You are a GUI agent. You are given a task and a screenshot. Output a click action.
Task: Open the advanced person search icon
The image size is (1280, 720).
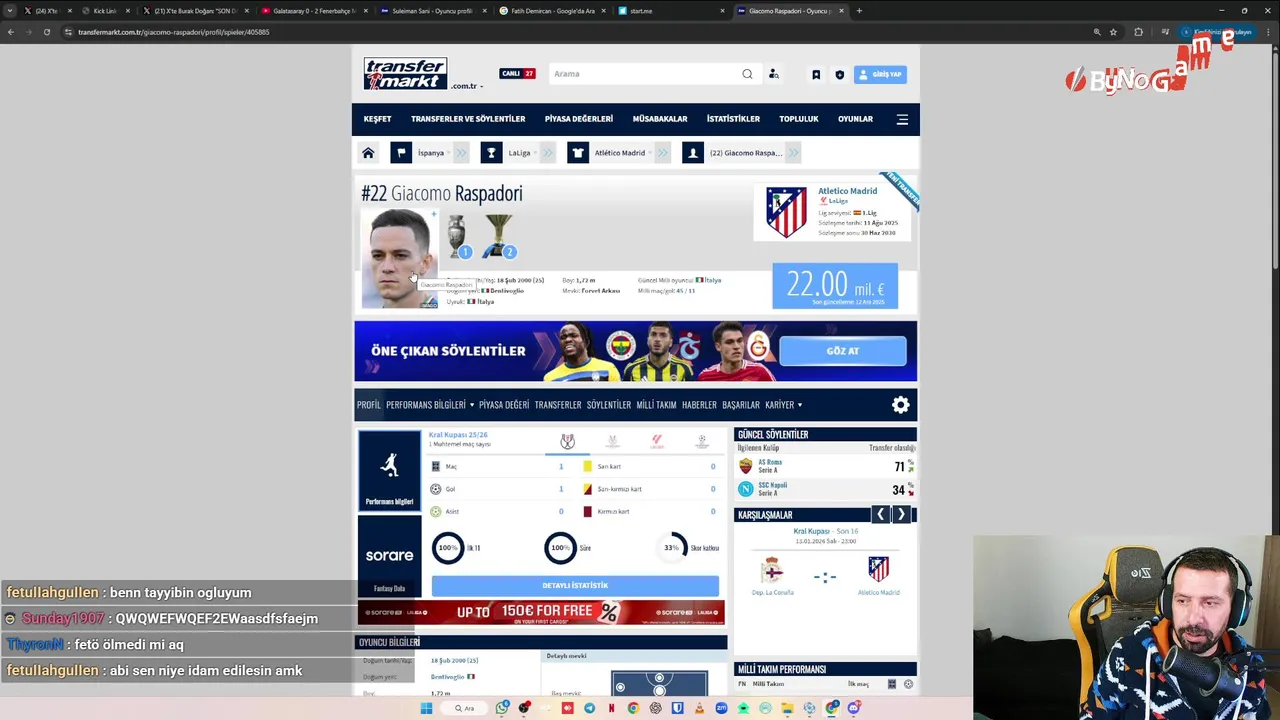(773, 74)
